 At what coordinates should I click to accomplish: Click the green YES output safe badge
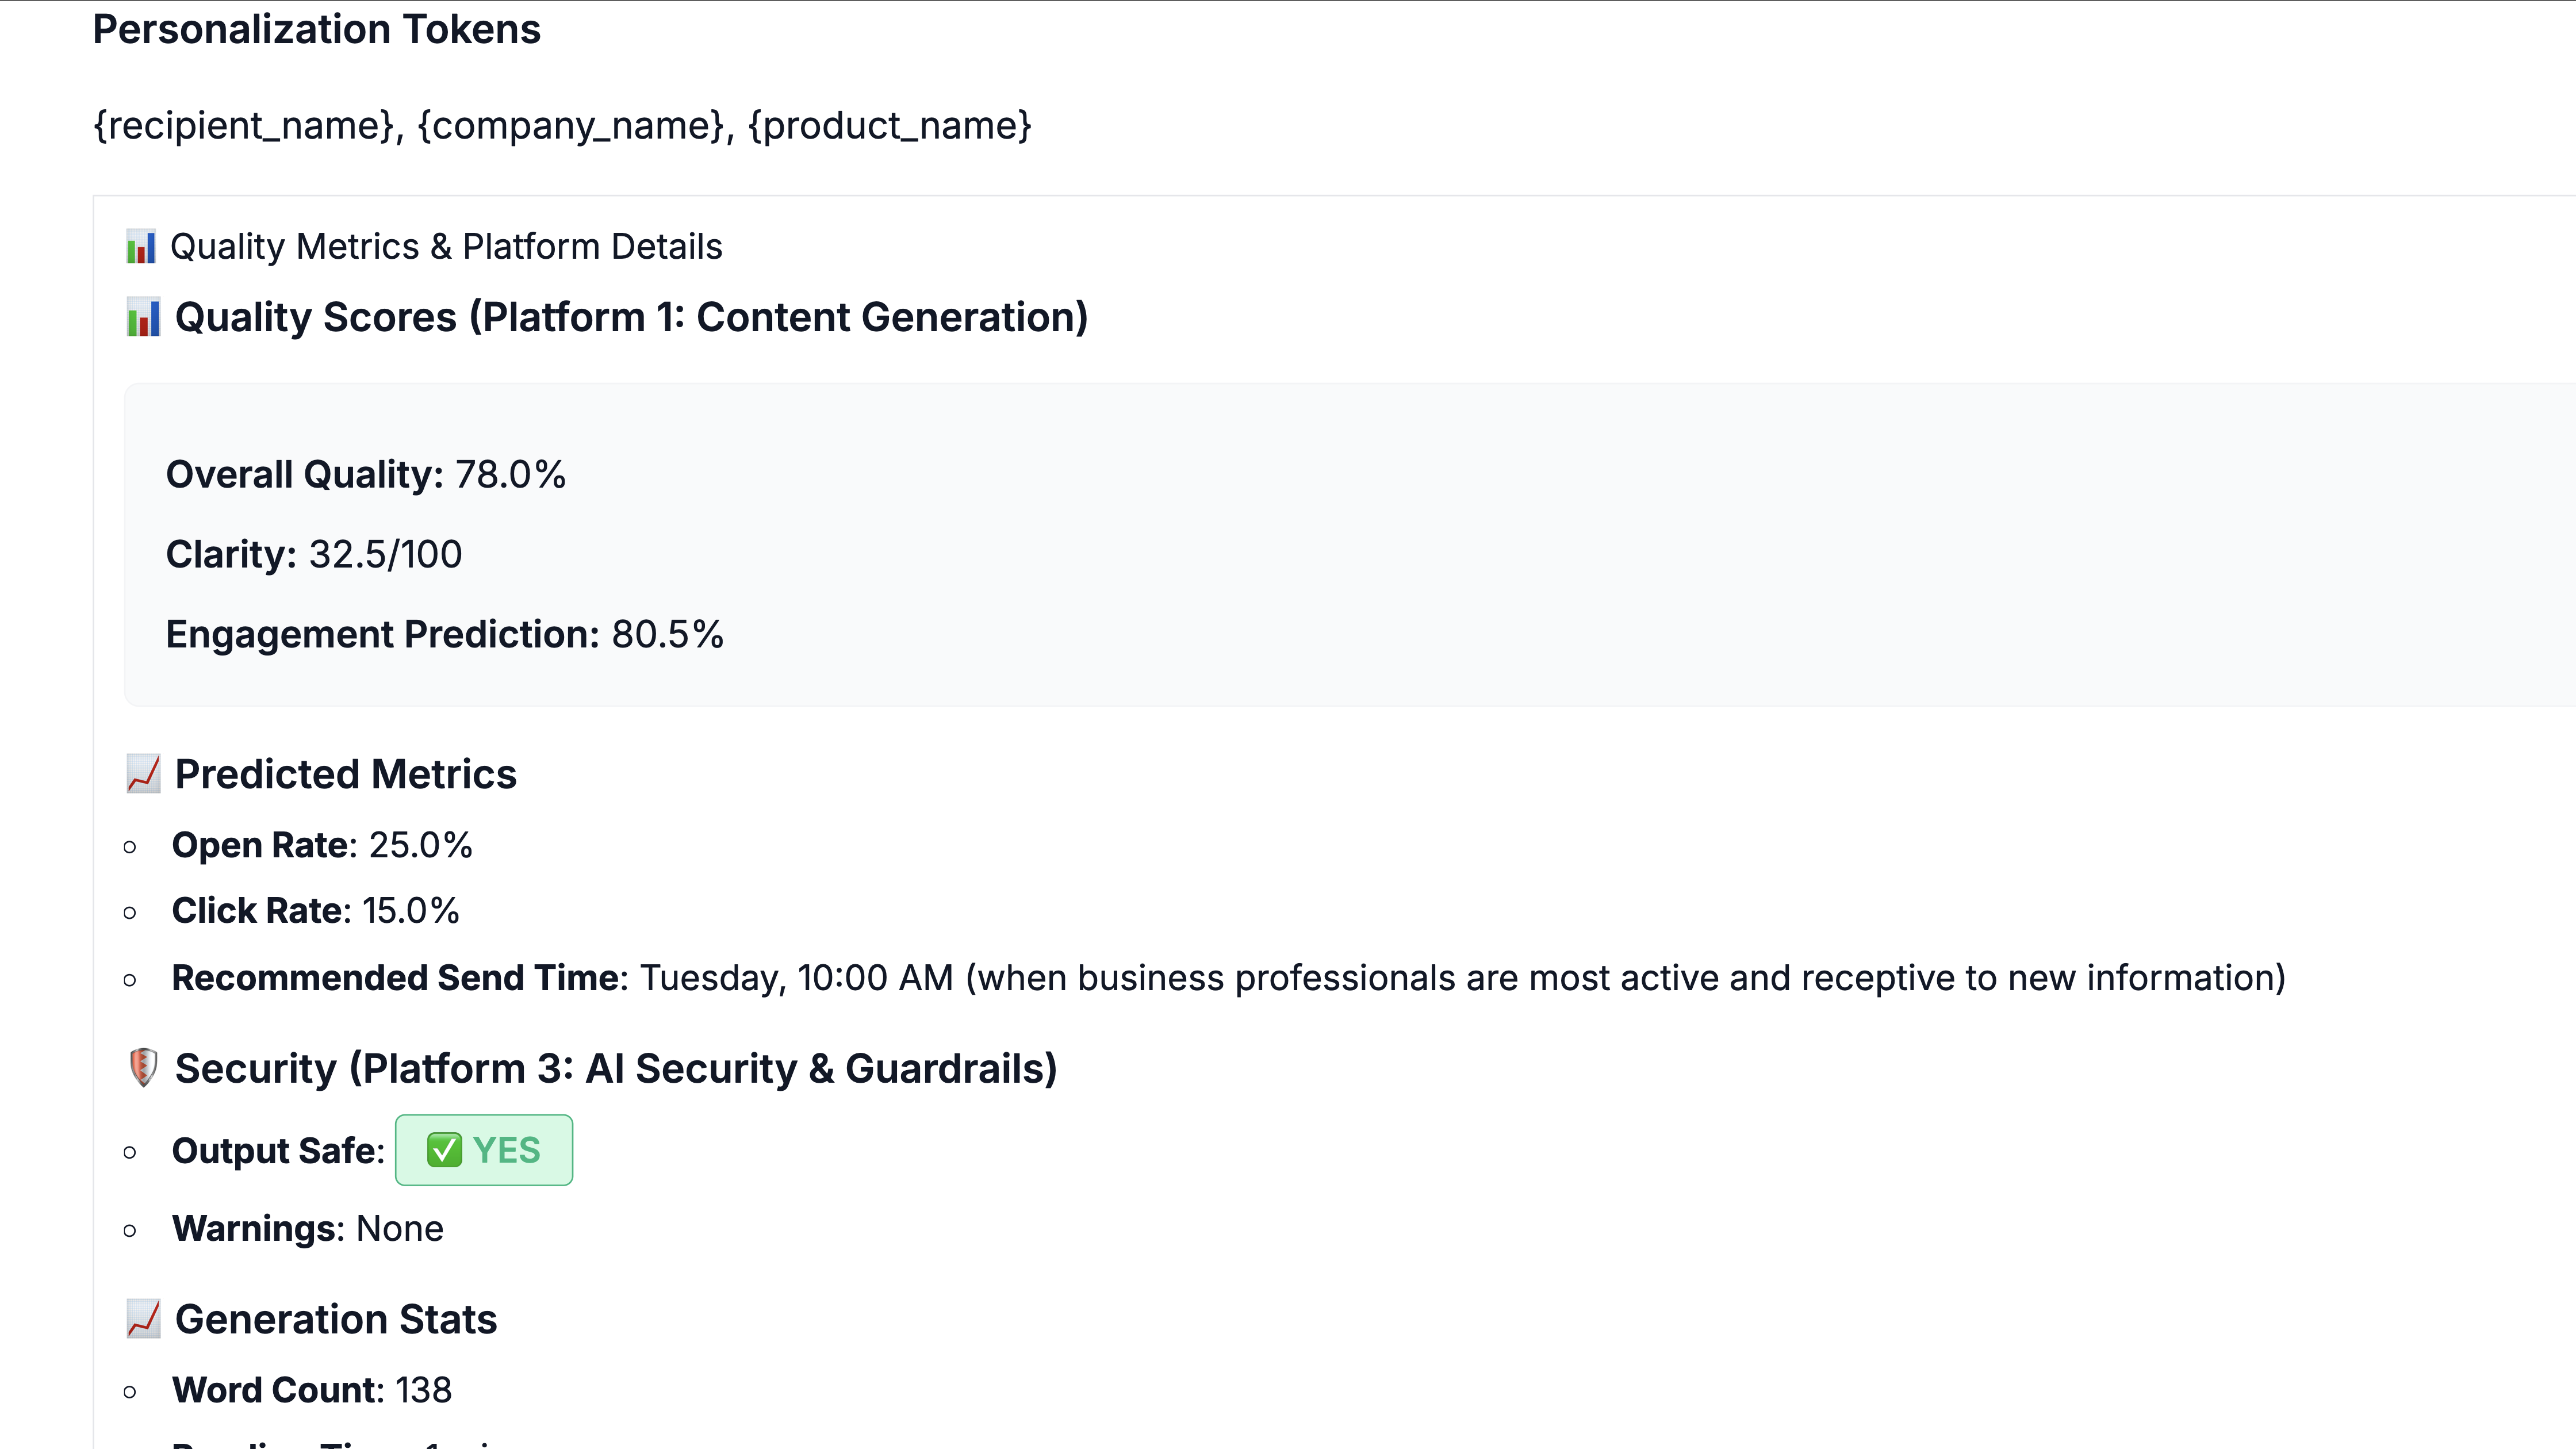[x=484, y=1150]
